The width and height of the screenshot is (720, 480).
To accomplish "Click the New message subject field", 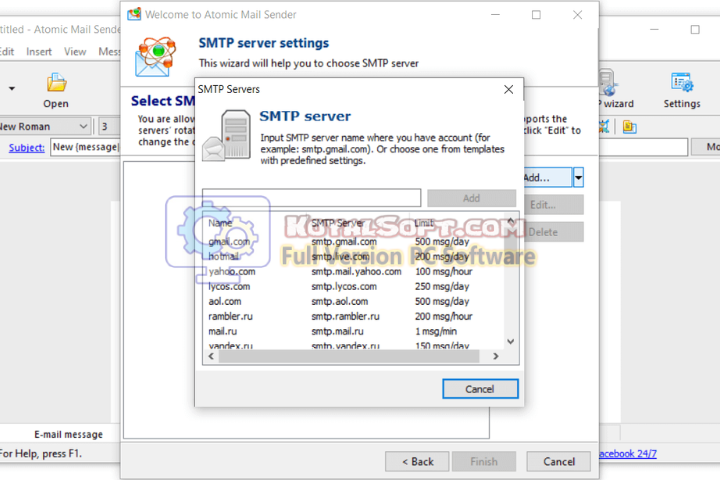I will (x=85, y=147).
